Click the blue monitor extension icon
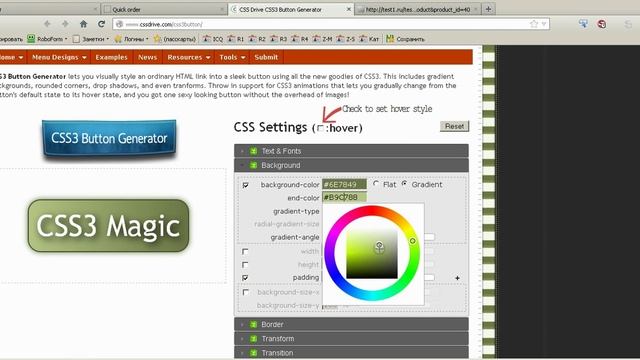This screenshot has height=360, width=640. point(584,24)
